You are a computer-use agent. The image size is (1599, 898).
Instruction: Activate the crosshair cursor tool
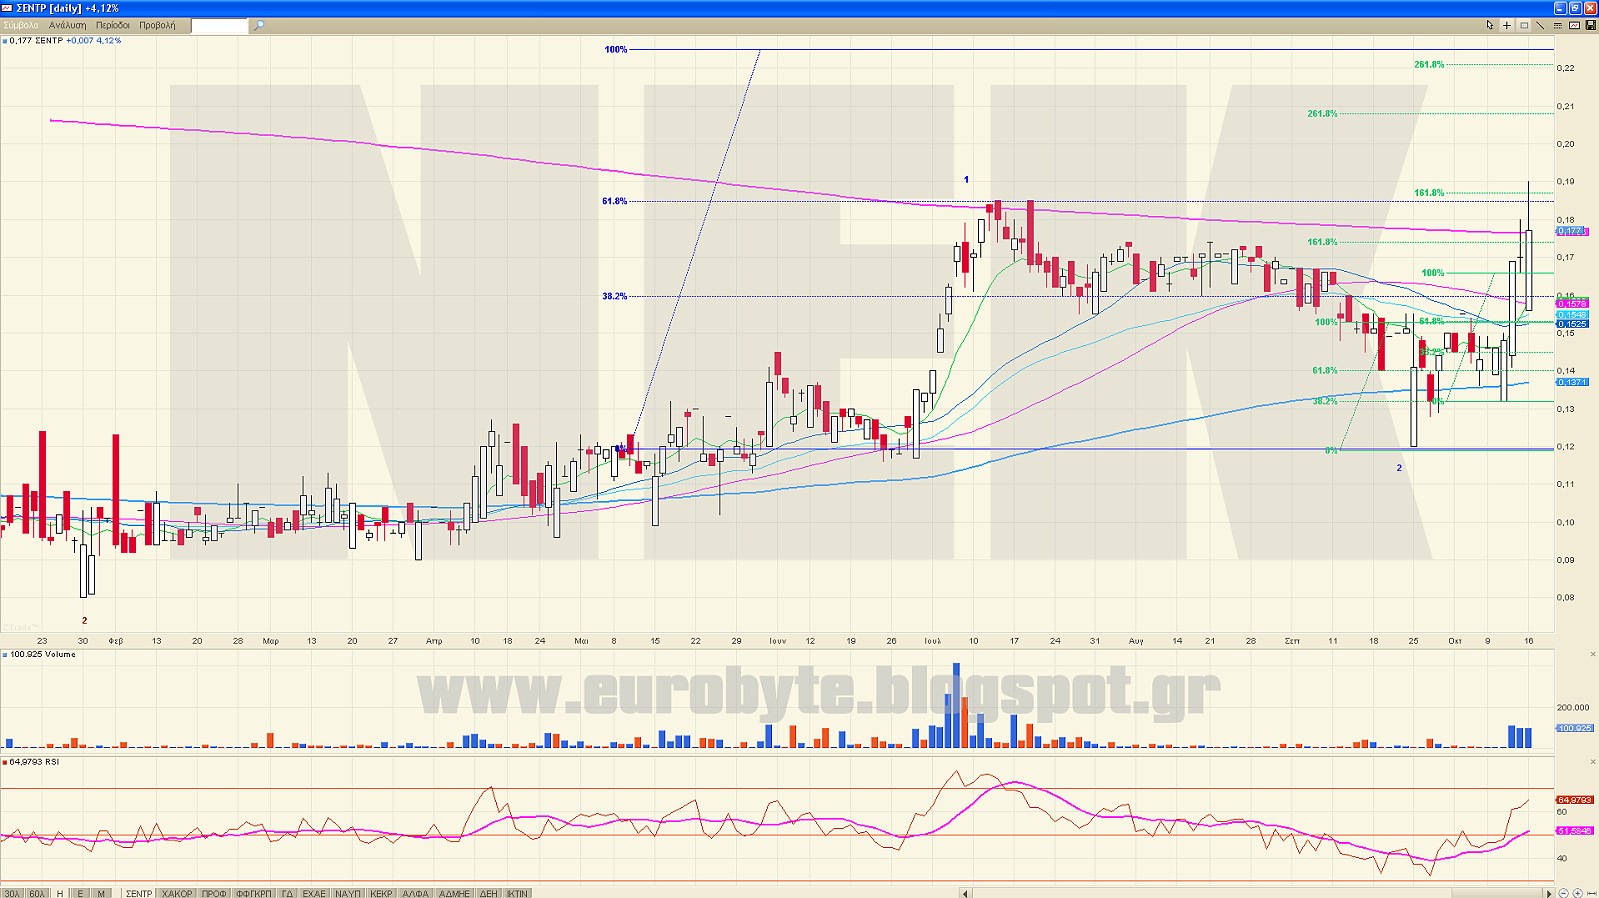tap(1507, 25)
